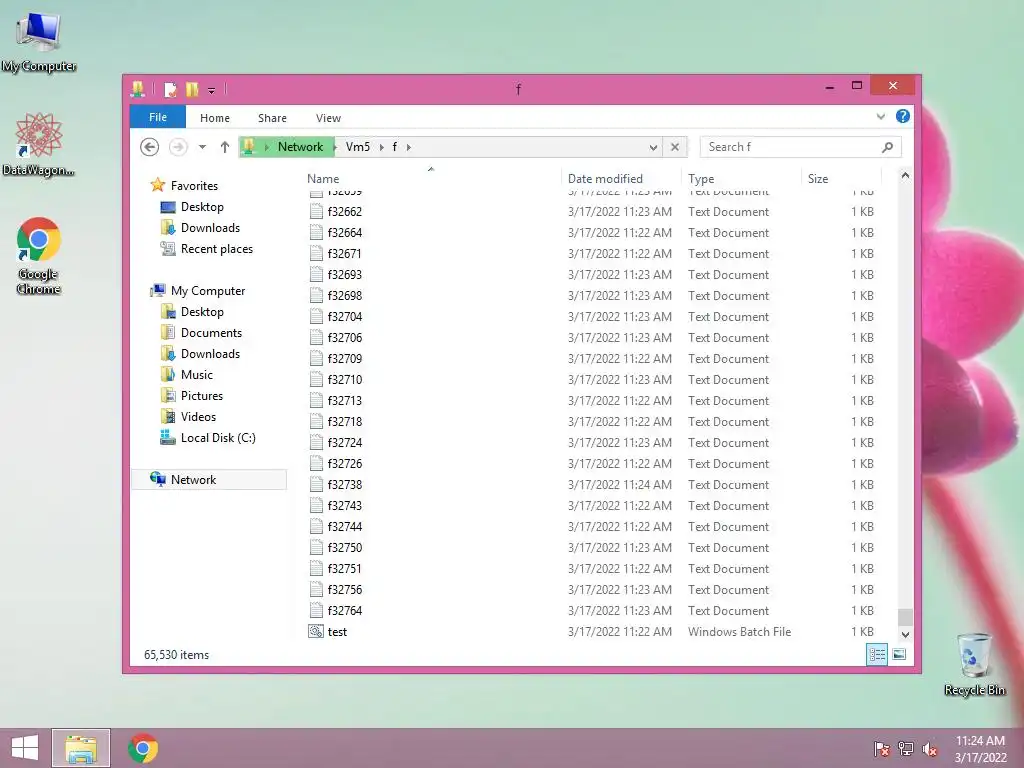Select Downloads under Favorites
Viewport: 1024px width, 768px height.
pyautogui.click(x=210, y=228)
